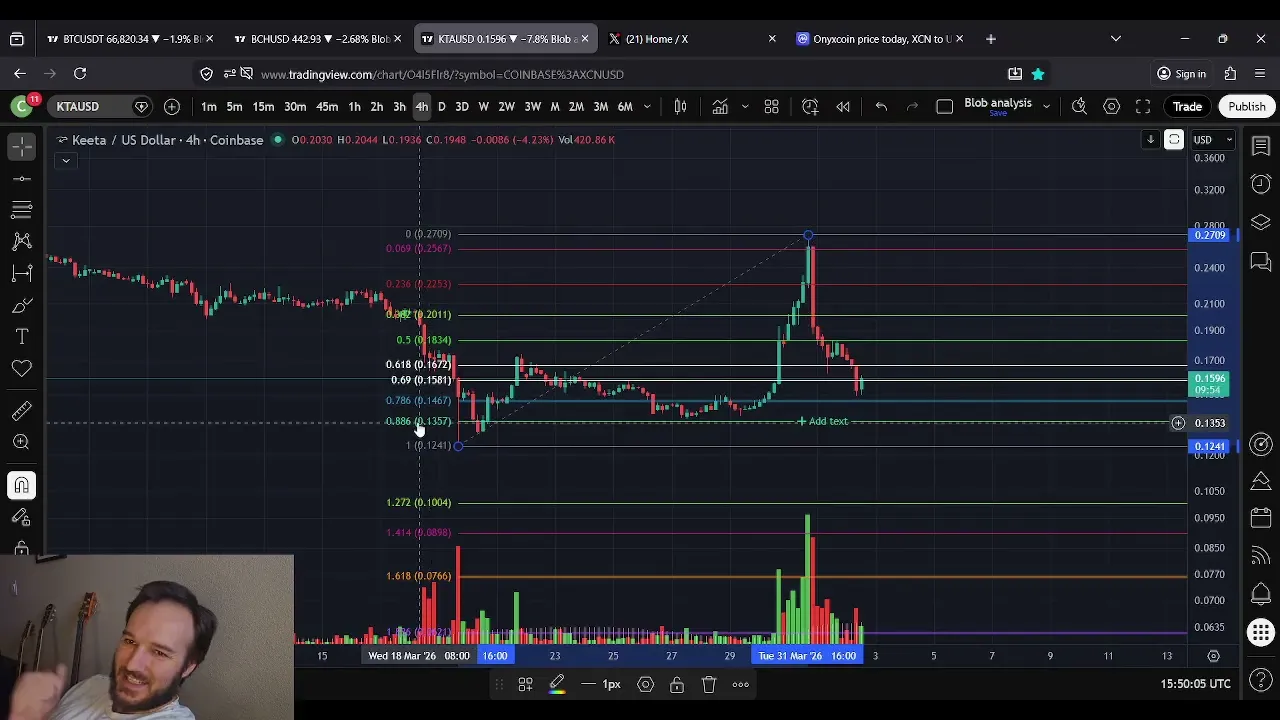
Task: Open Quick Search icon
Action: pyautogui.click(x=1079, y=107)
